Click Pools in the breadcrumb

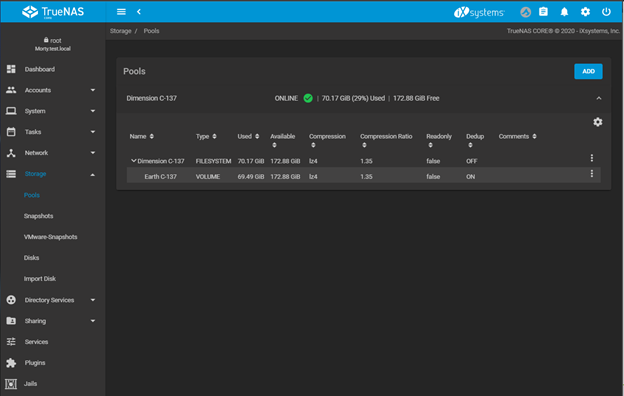coord(151,31)
